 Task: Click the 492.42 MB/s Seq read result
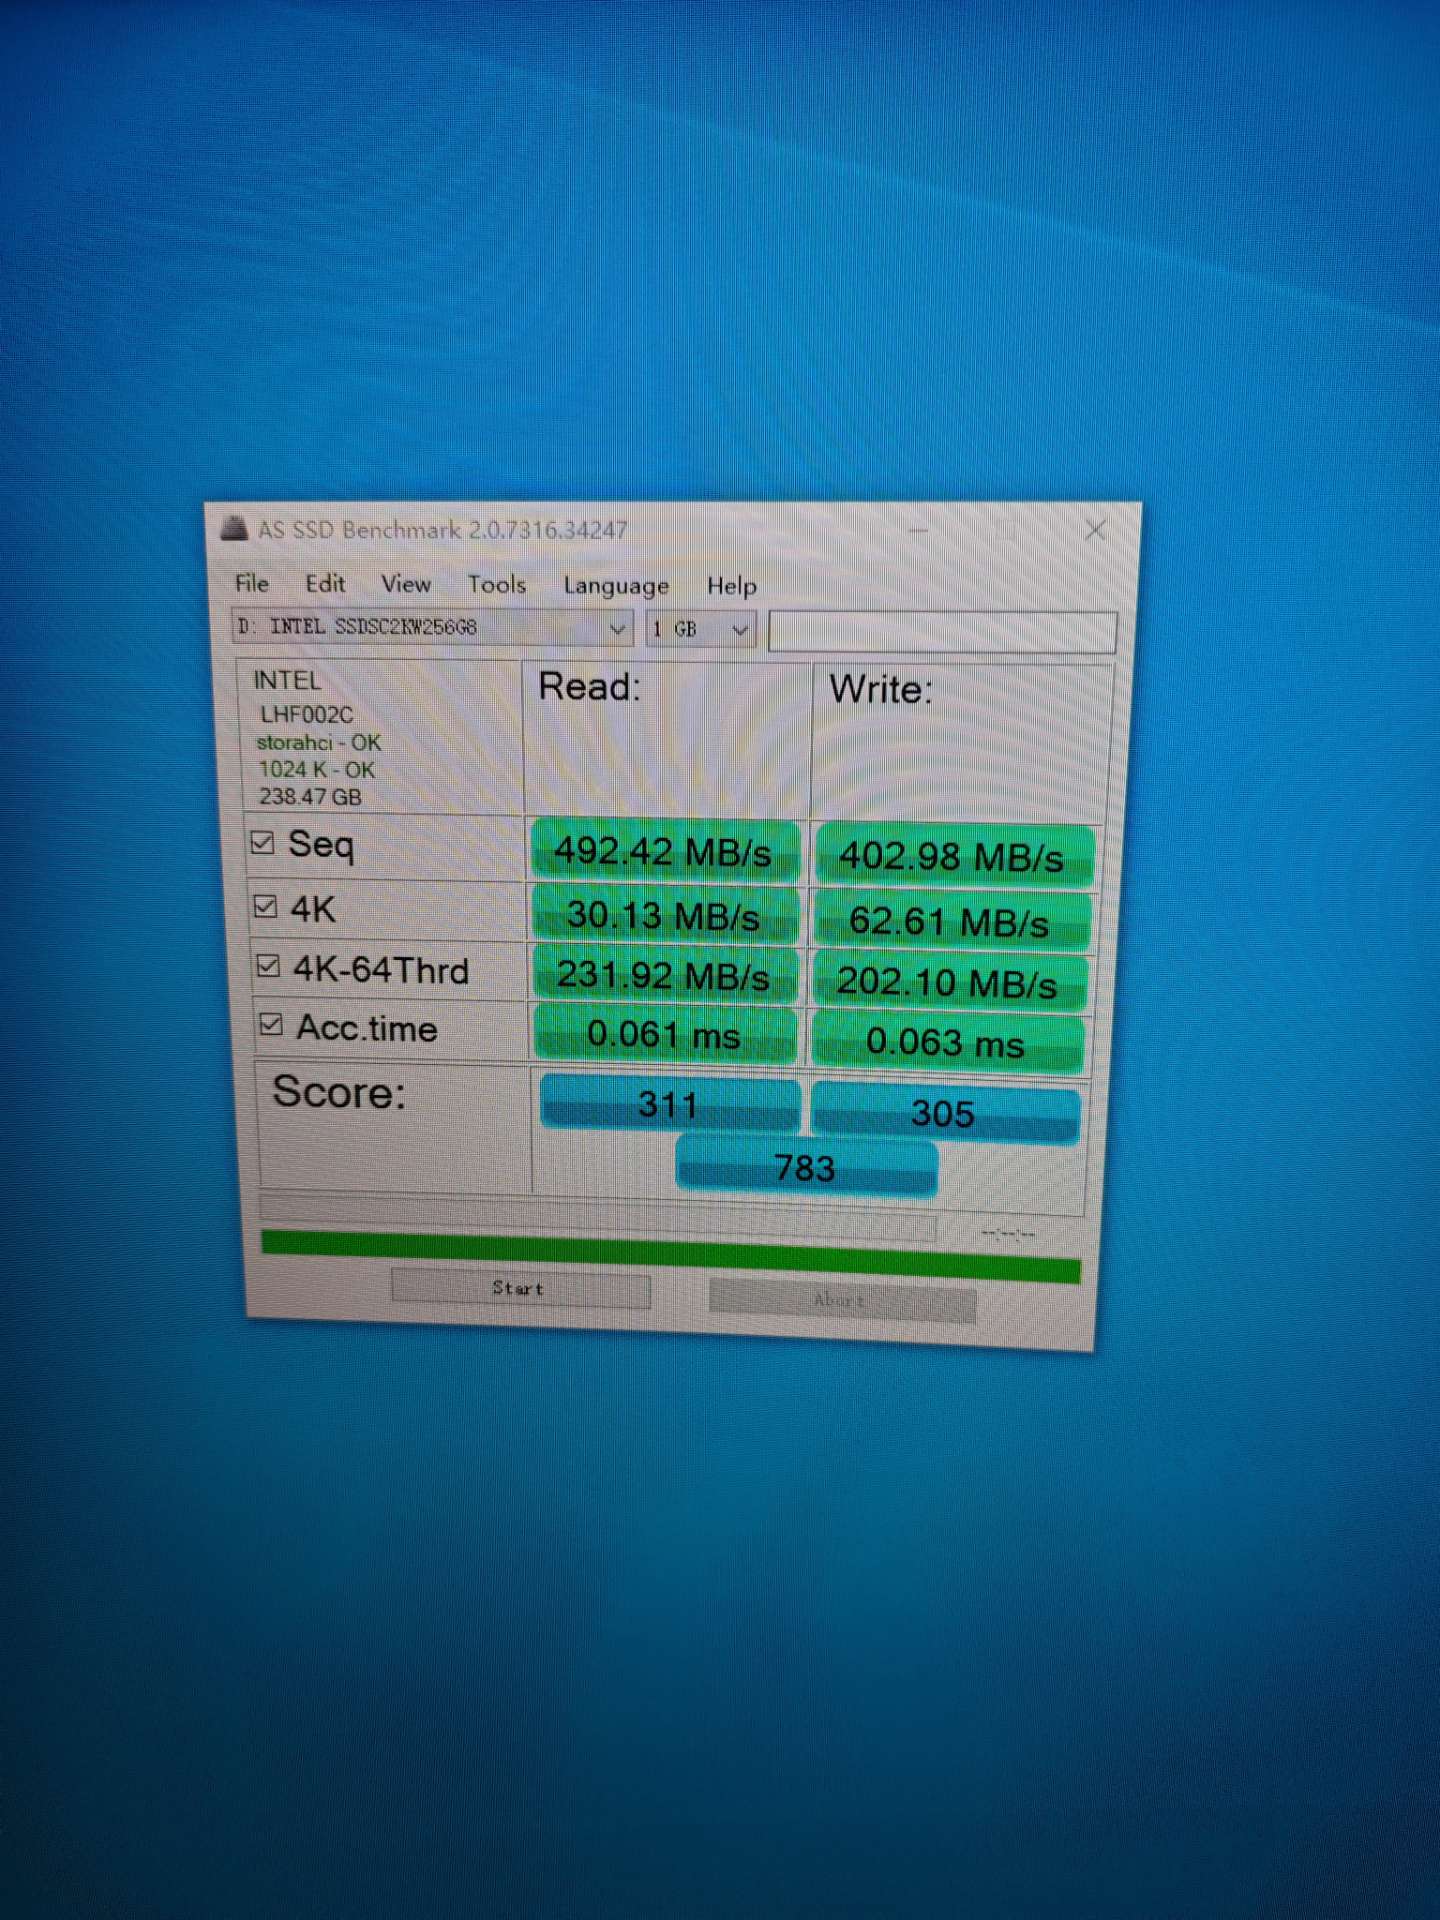664,852
